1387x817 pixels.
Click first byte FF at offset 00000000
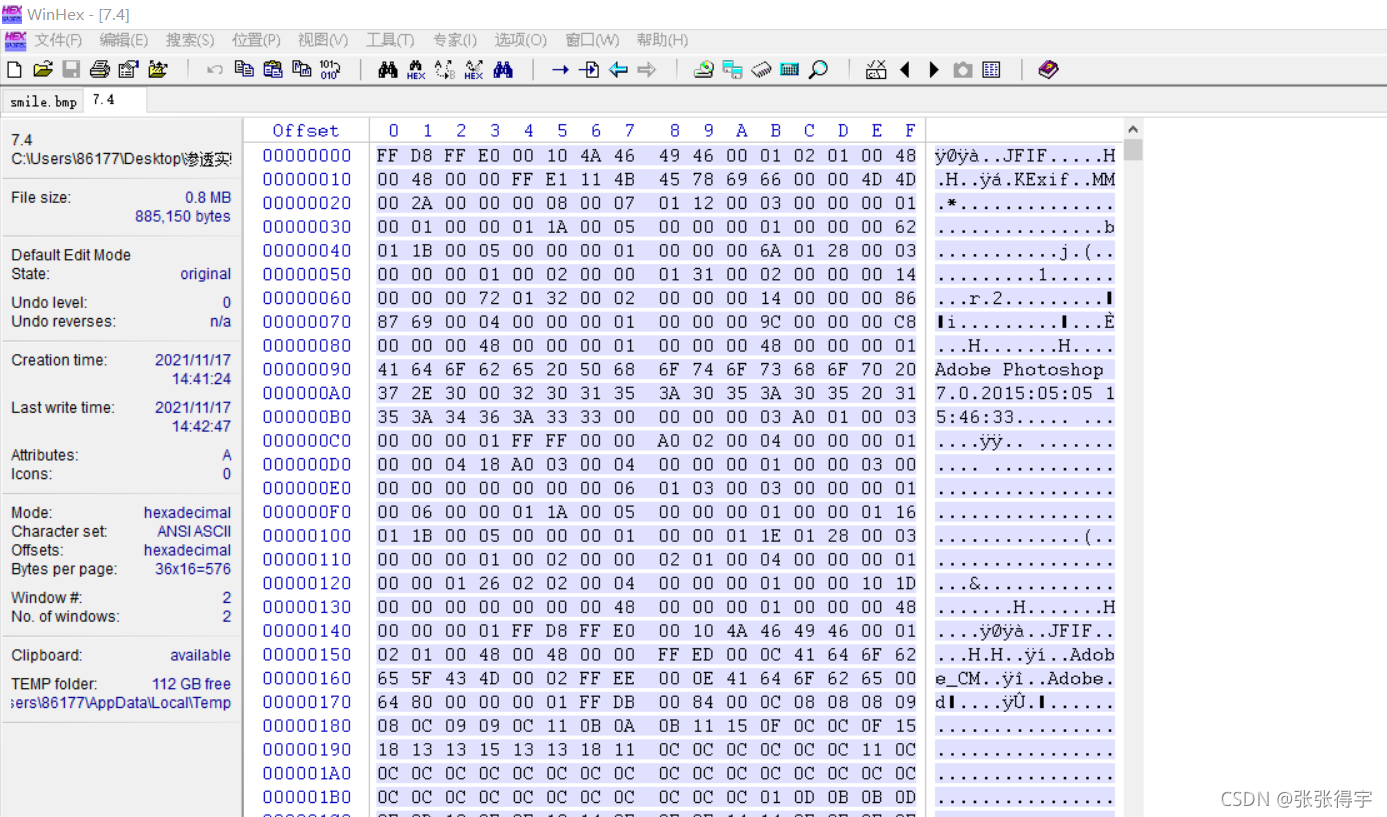387,155
